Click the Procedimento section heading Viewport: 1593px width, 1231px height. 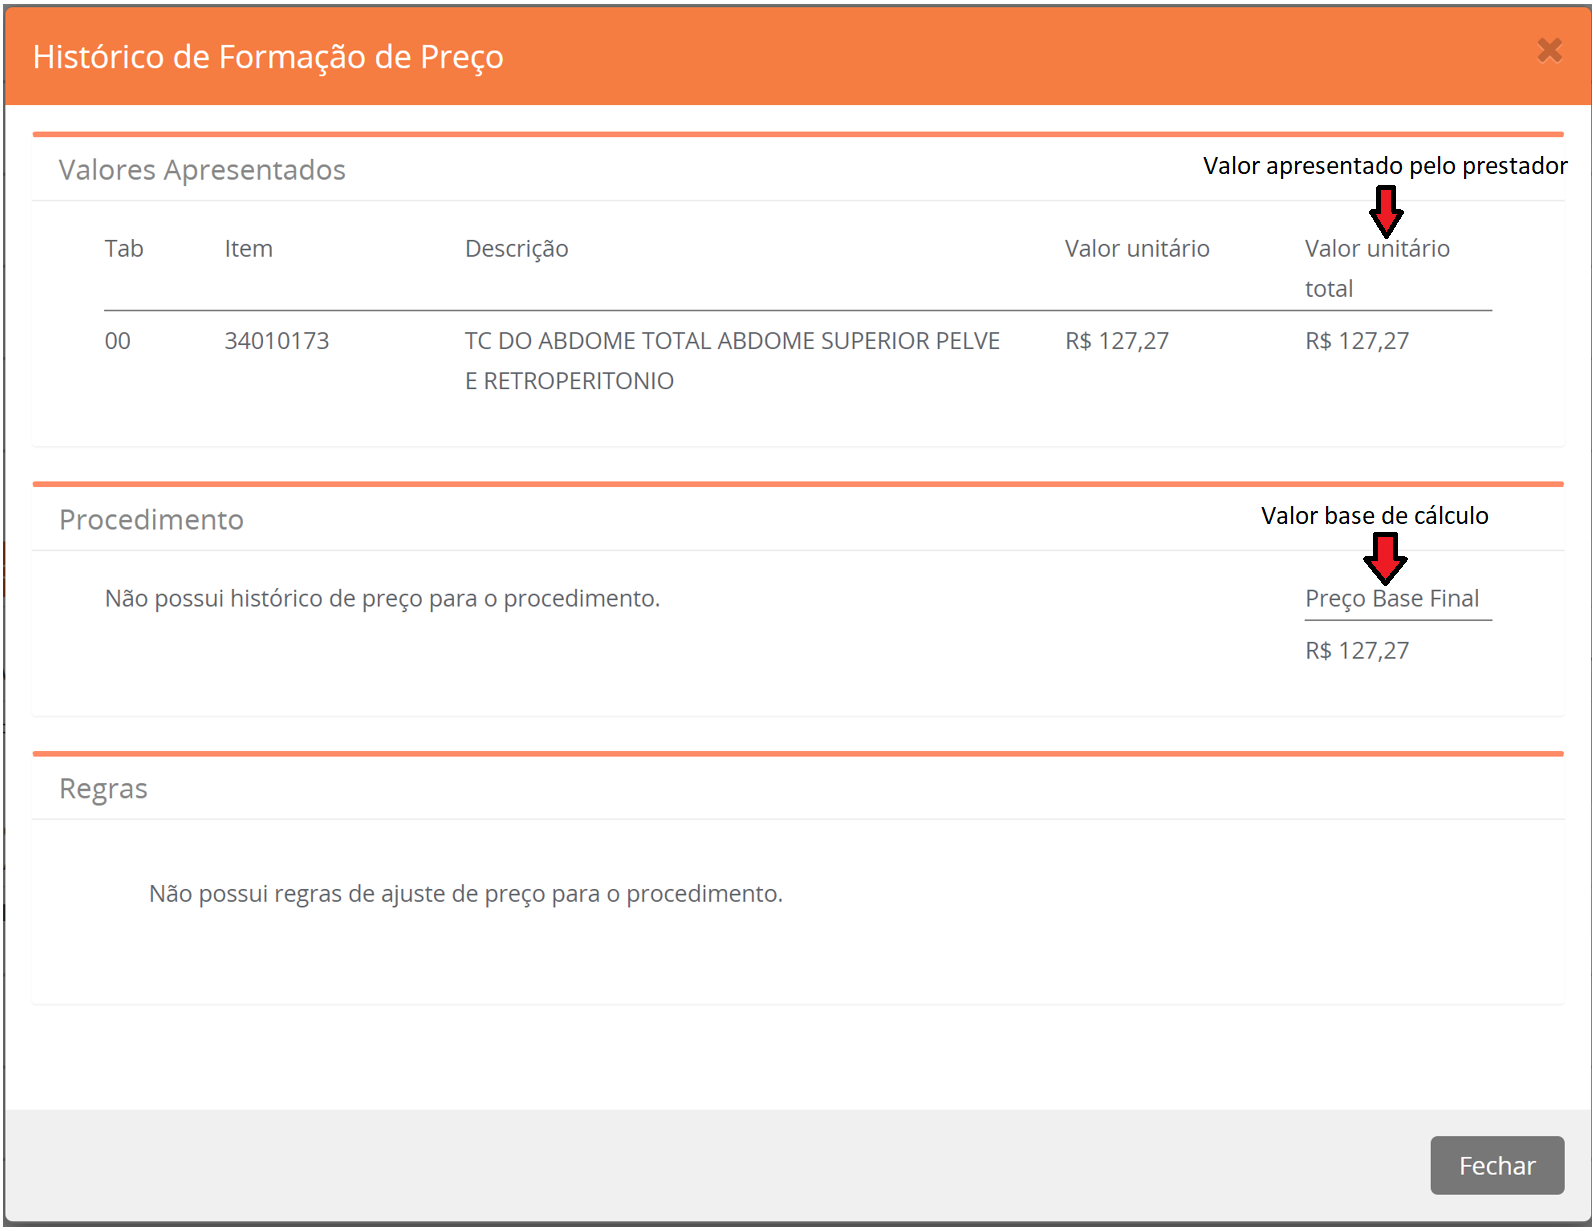point(151,520)
